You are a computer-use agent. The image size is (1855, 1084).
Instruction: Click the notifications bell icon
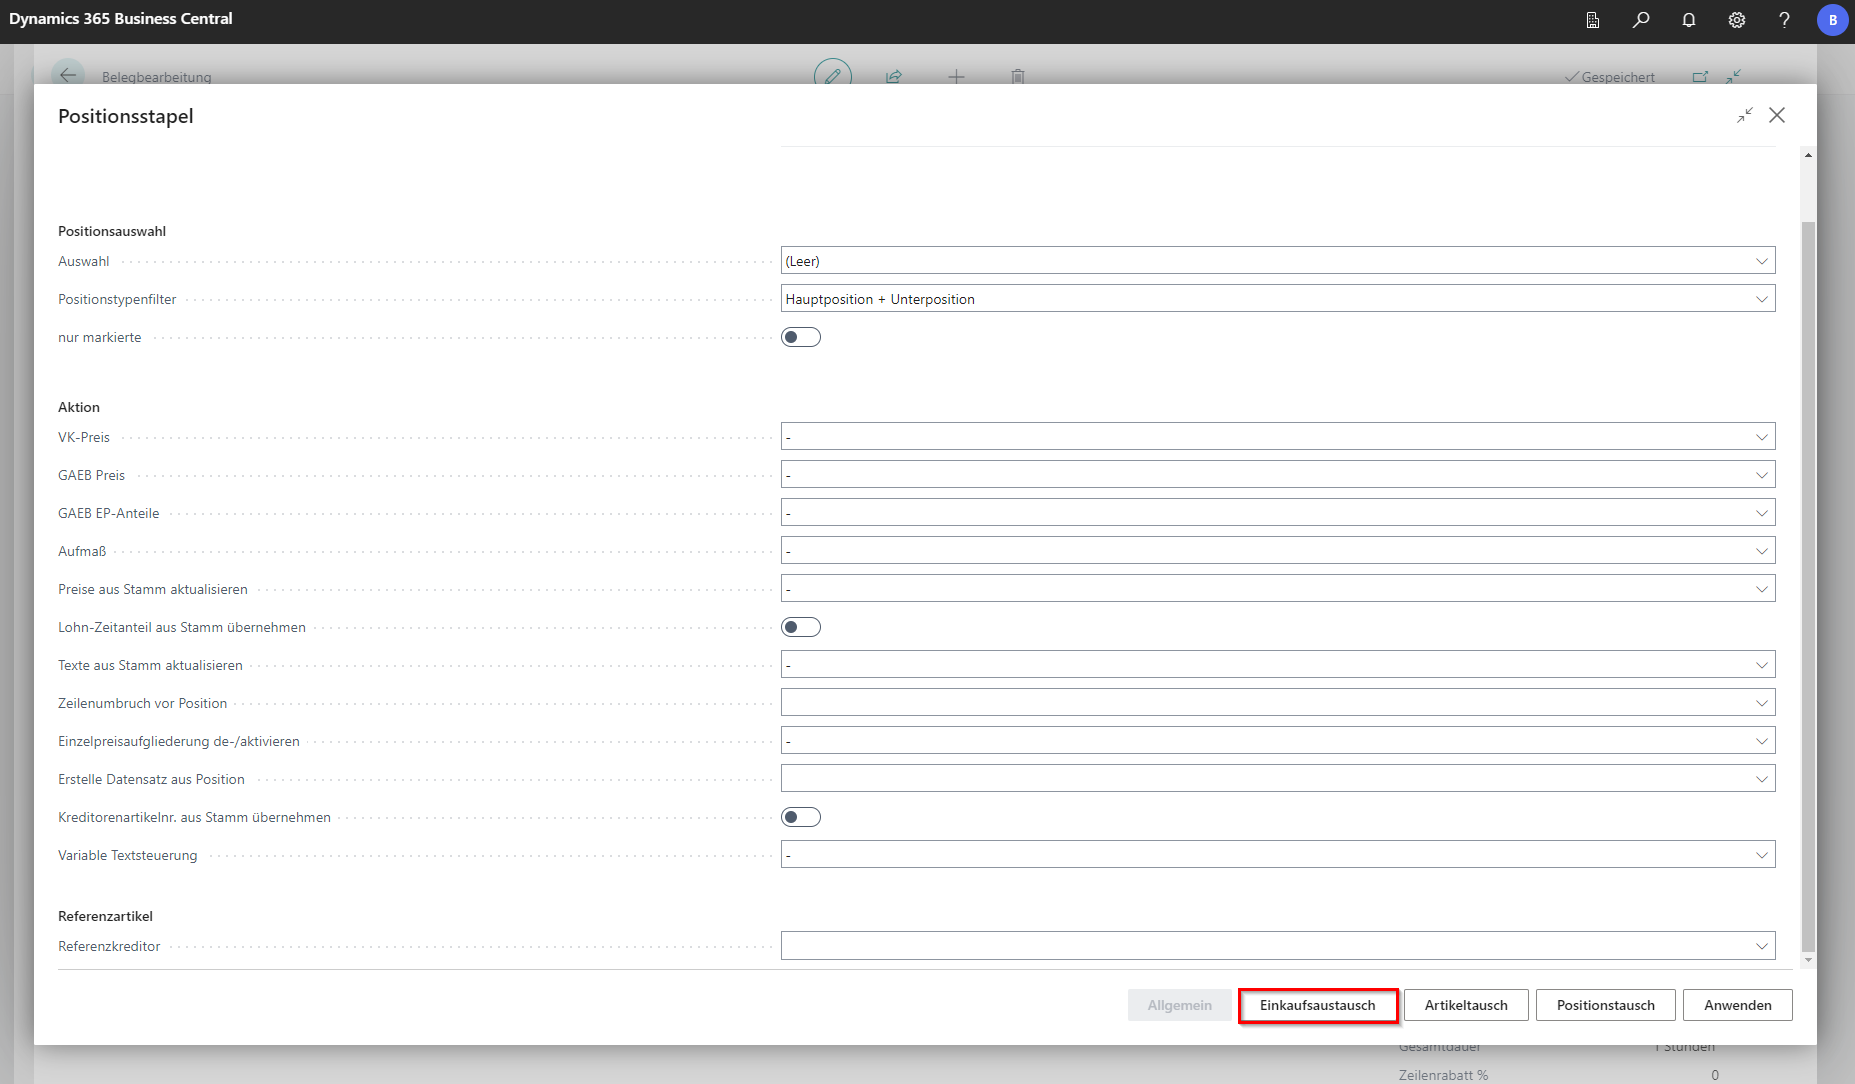coord(1689,20)
